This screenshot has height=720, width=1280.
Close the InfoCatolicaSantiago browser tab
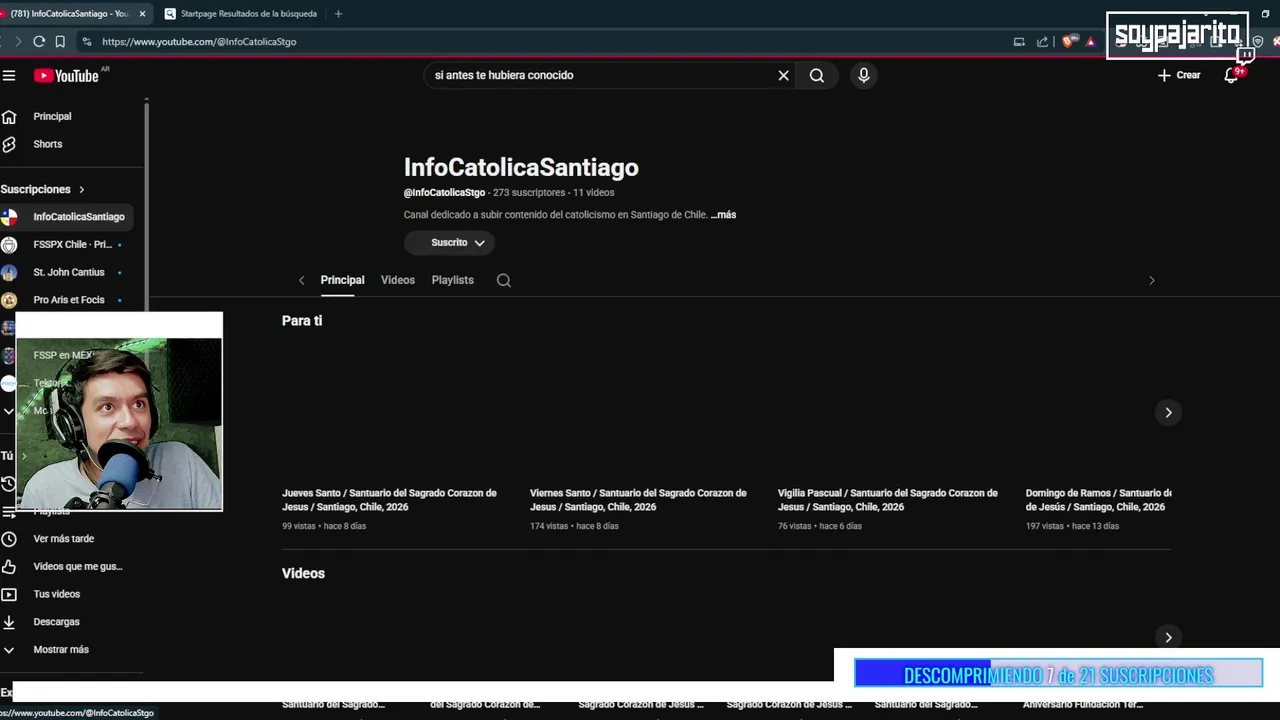coord(142,14)
